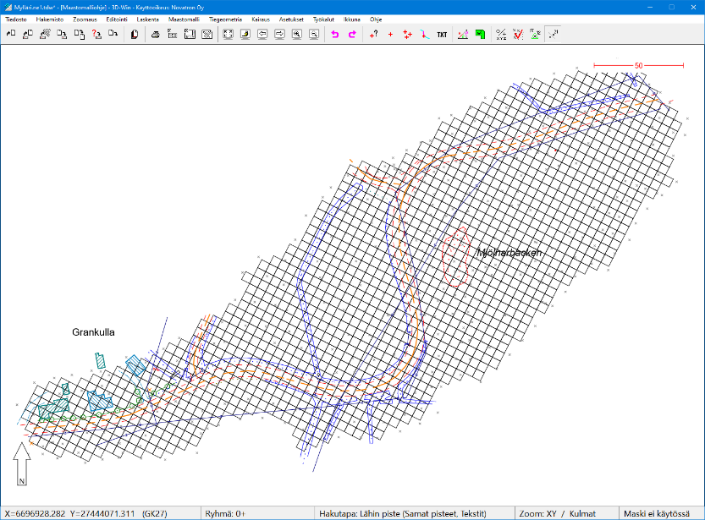Image resolution: width=705 pixels, height=520 pixels.
Task: Toggle the red checkmark toolbar icon
Action: (517, 34)
